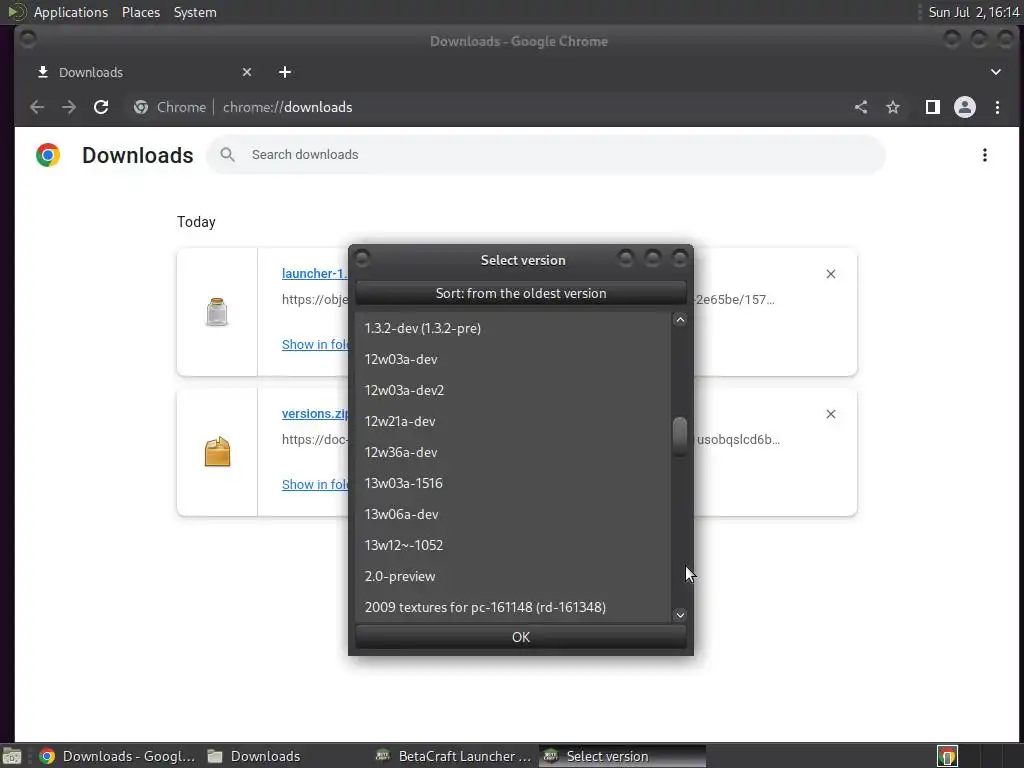The height and width of the screenshot is (768, 1024).
Task: Click show desktop icon in taskbar
Action: [12, 756]
